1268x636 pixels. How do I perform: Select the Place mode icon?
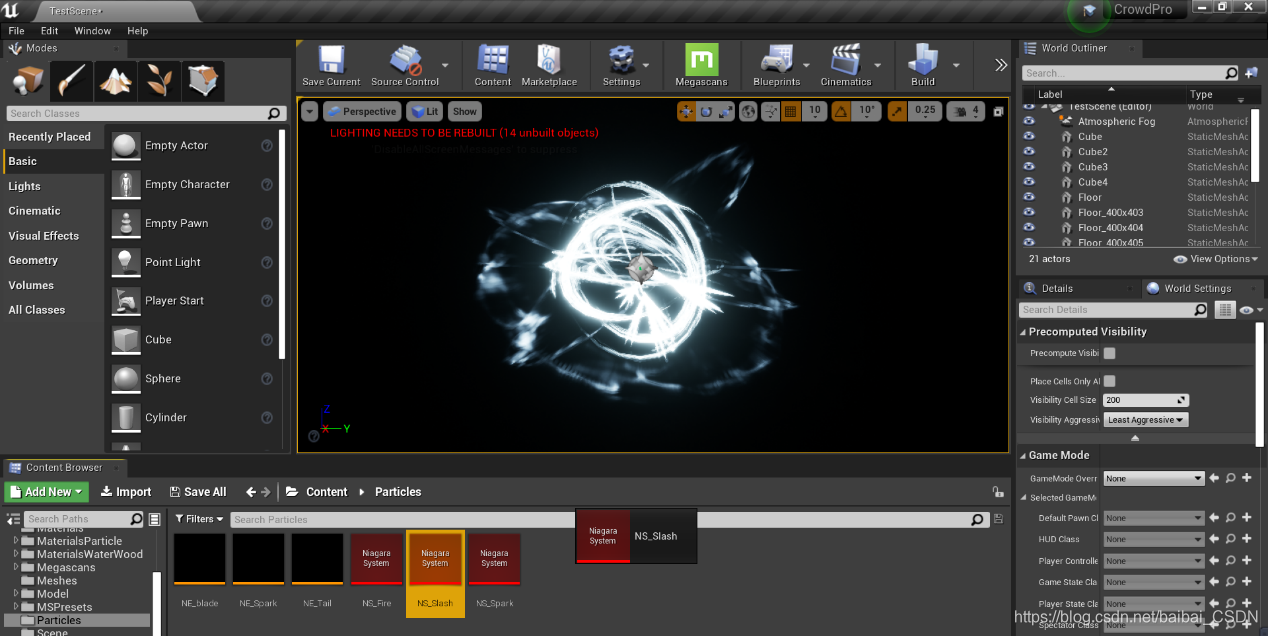point(28,81)
